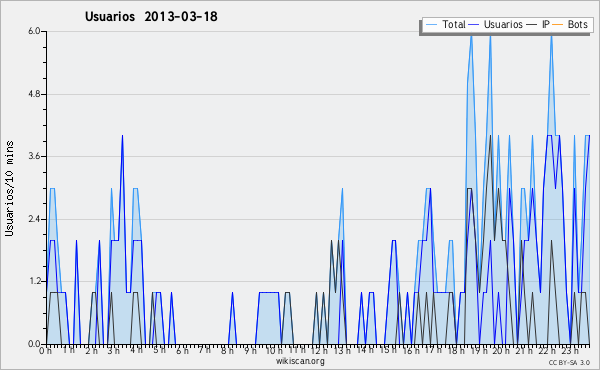Click the '11 h' x-axis label
The height and width of the screenshot is (370, 600).
tap(297, 349)
